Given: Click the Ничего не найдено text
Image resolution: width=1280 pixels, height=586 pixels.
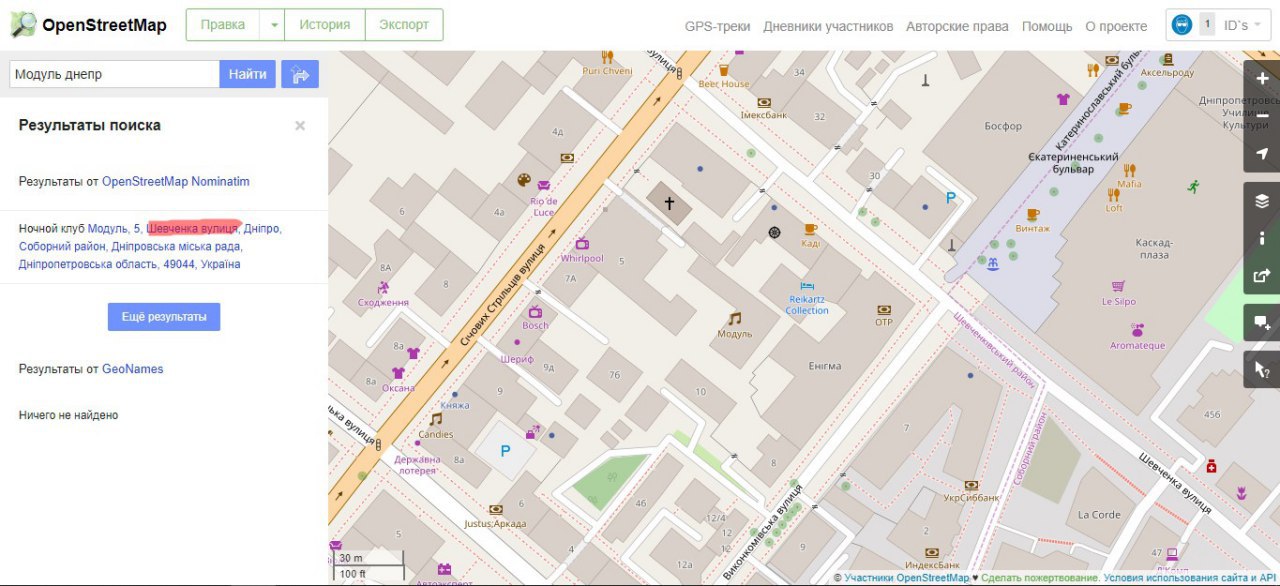Looking at the screenshot, I should (68, 415).
